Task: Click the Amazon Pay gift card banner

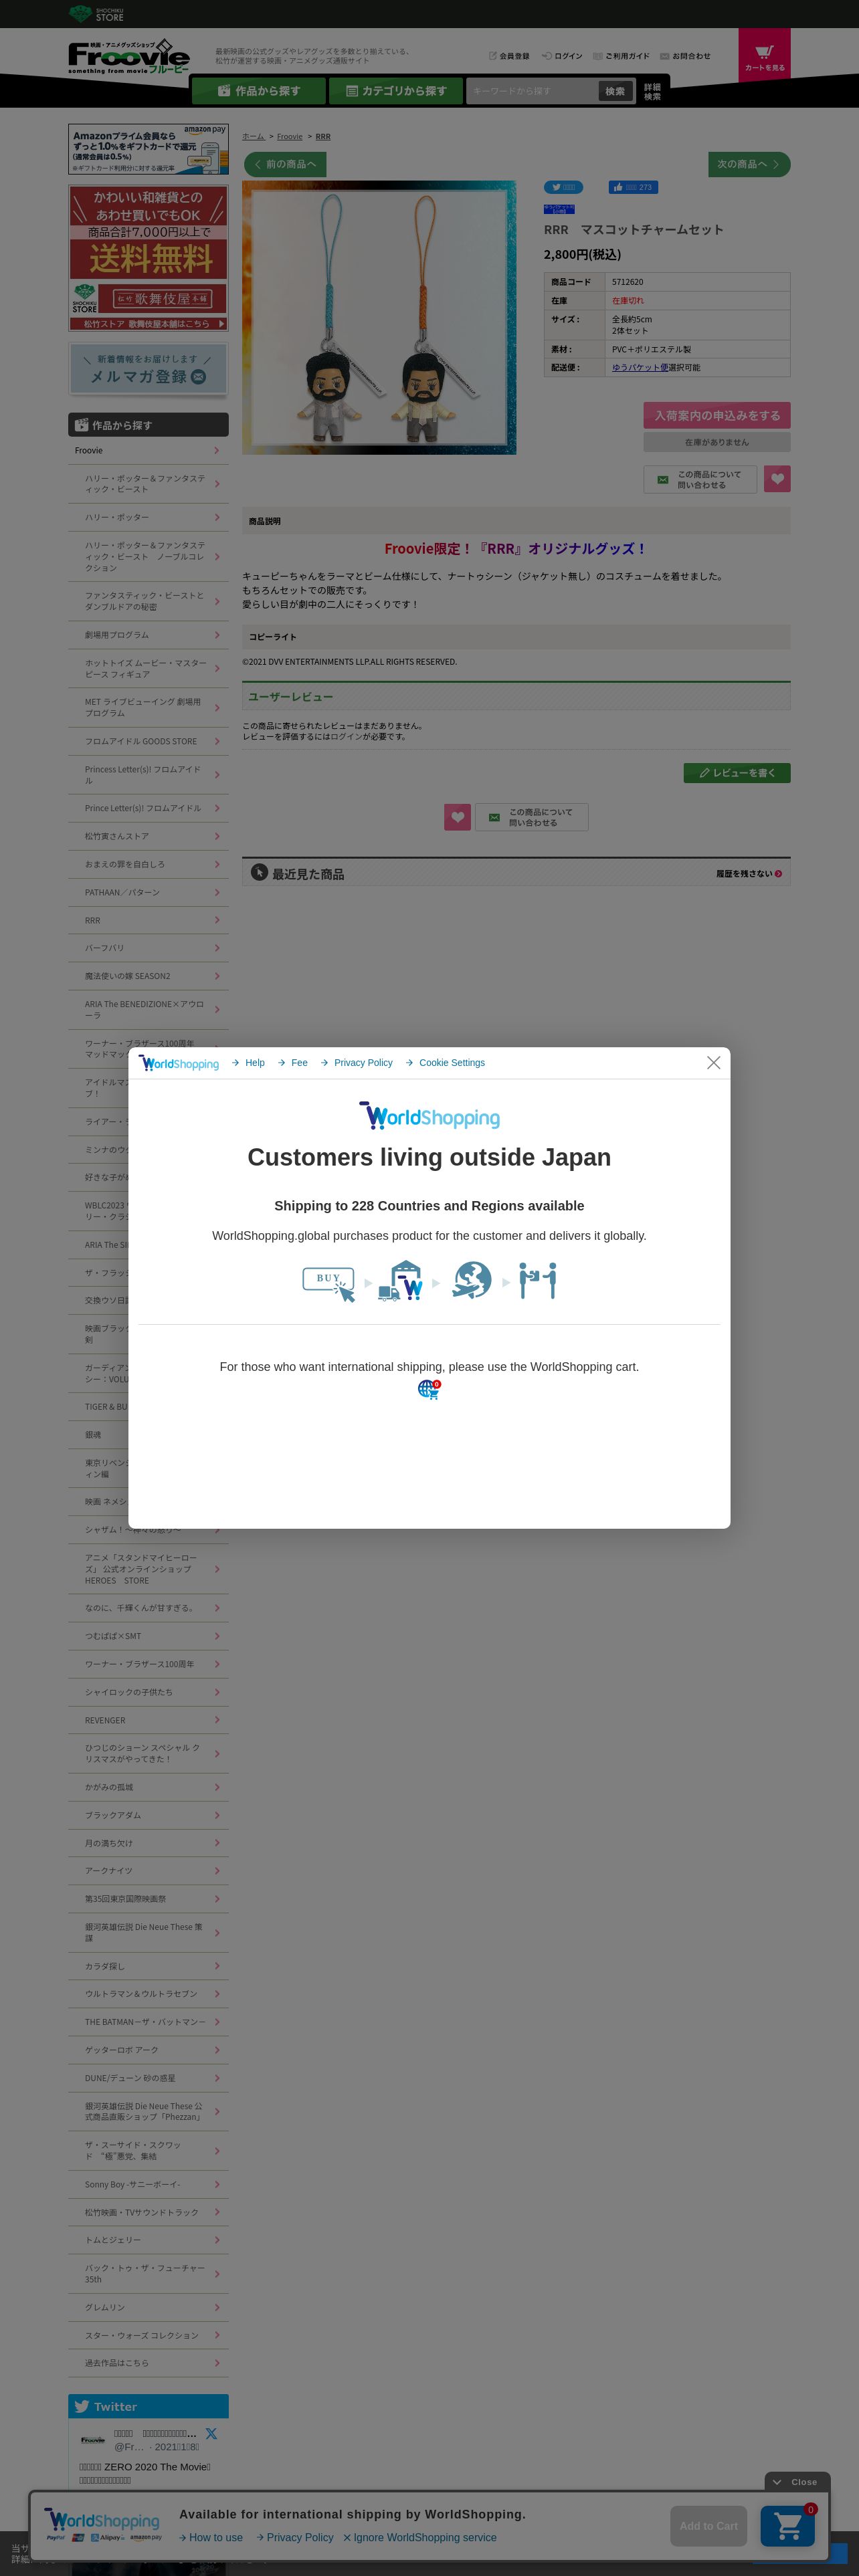Action: [x=148, y=149]
